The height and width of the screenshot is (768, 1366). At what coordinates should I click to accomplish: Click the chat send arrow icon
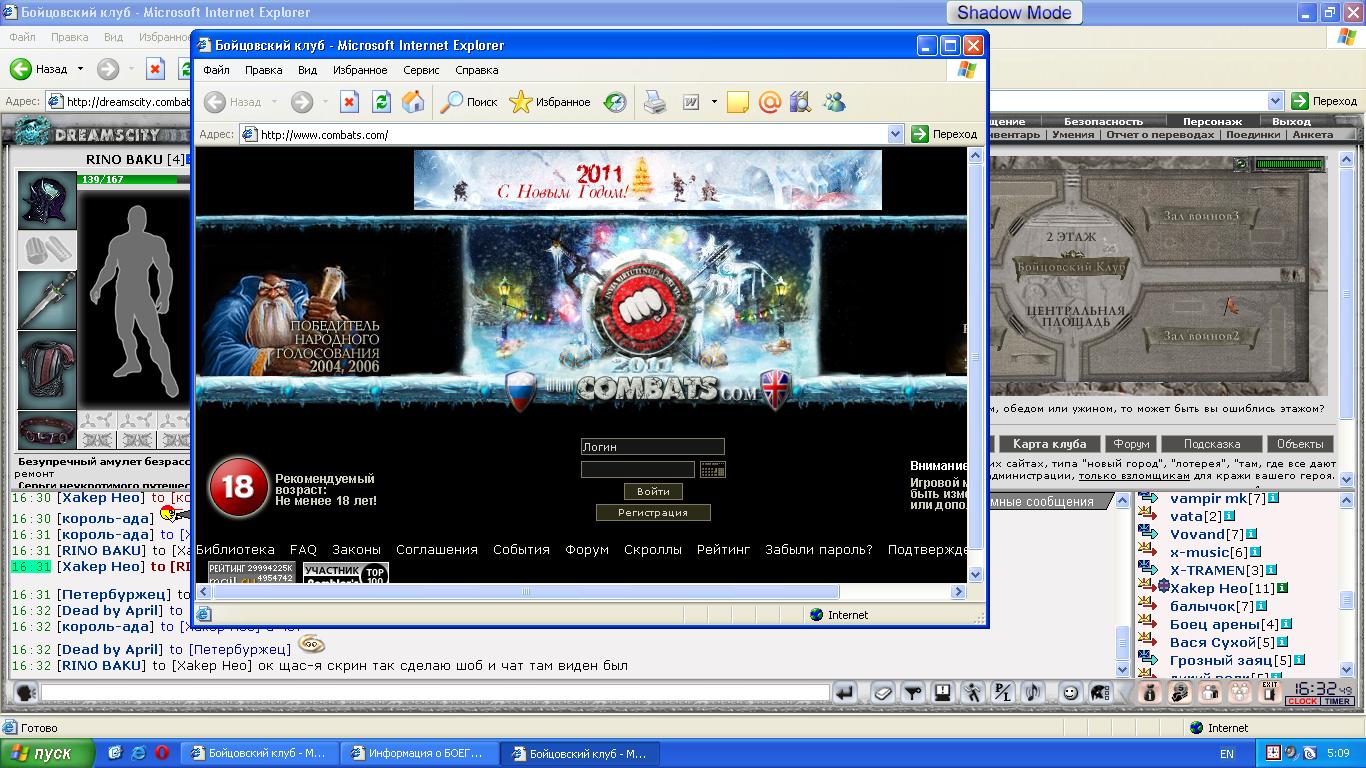(845, 692)
